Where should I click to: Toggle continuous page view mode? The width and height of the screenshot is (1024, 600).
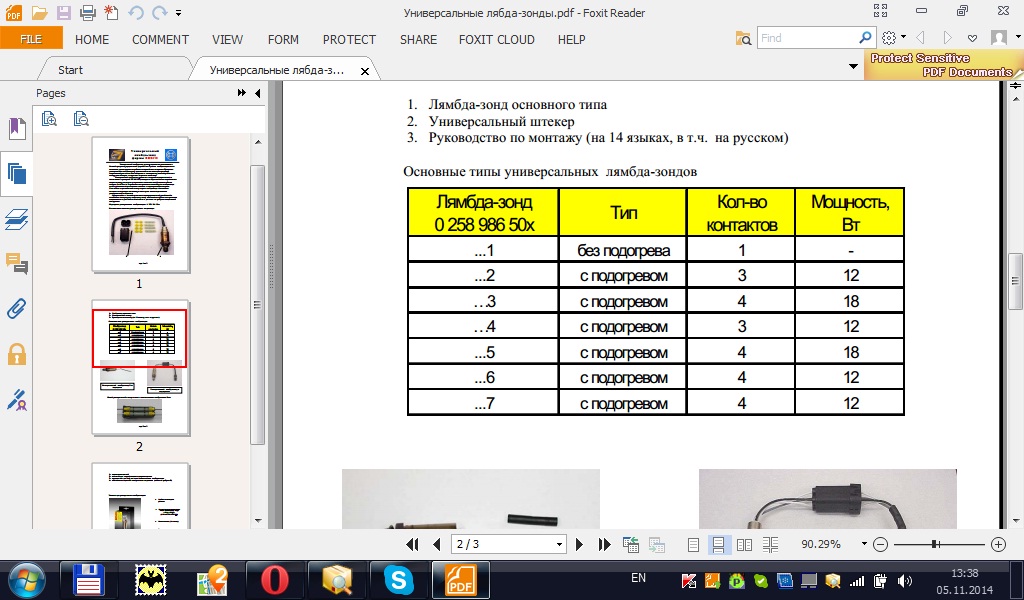(718, 545)
